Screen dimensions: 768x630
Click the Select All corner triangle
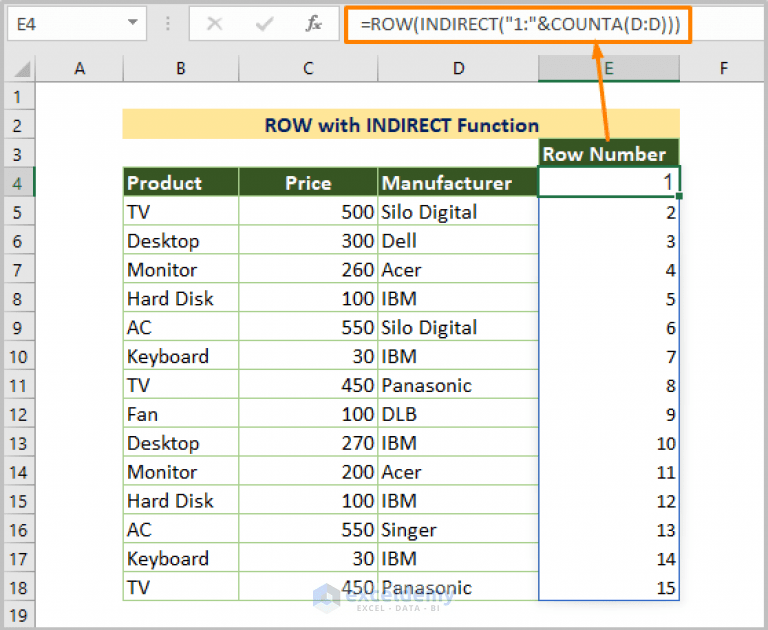[x=21, y=69]
